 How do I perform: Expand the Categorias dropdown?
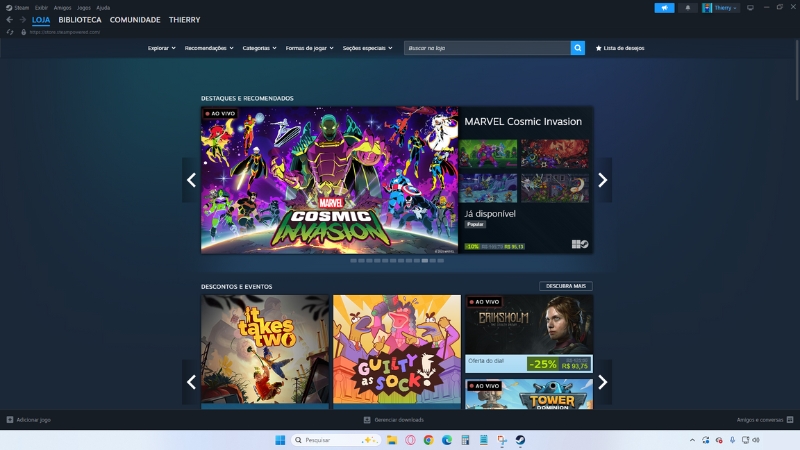click(259, 48)
